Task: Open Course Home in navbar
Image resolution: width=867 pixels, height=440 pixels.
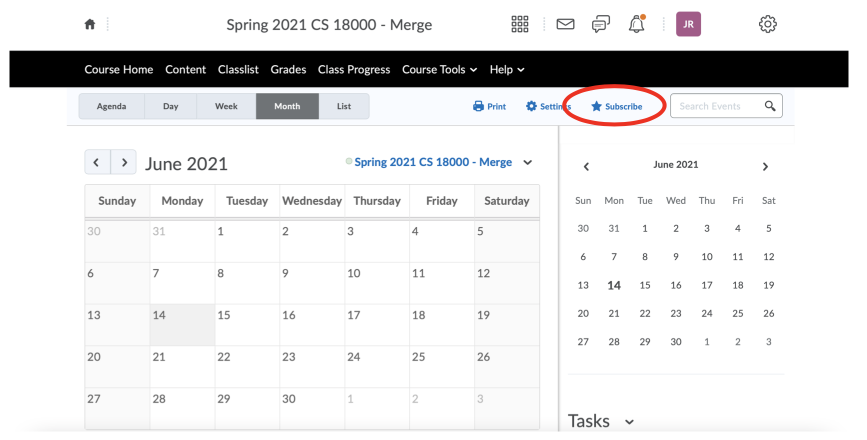Action: coord(119,70)
